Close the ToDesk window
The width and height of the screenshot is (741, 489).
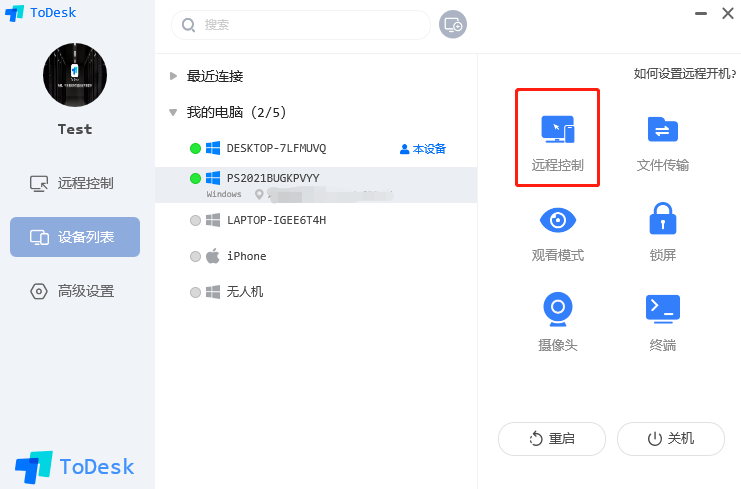[x=728, y=13]
